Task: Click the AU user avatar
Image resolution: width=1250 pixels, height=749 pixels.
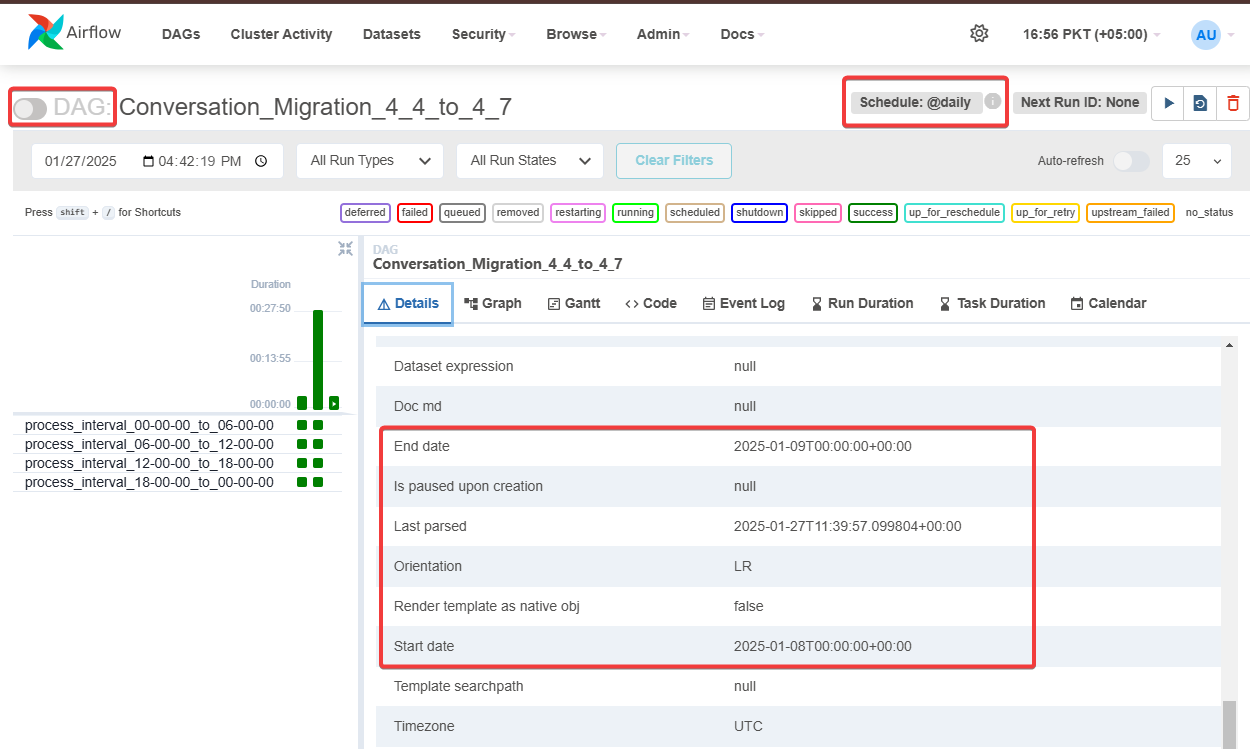Action: [1206, 35]
